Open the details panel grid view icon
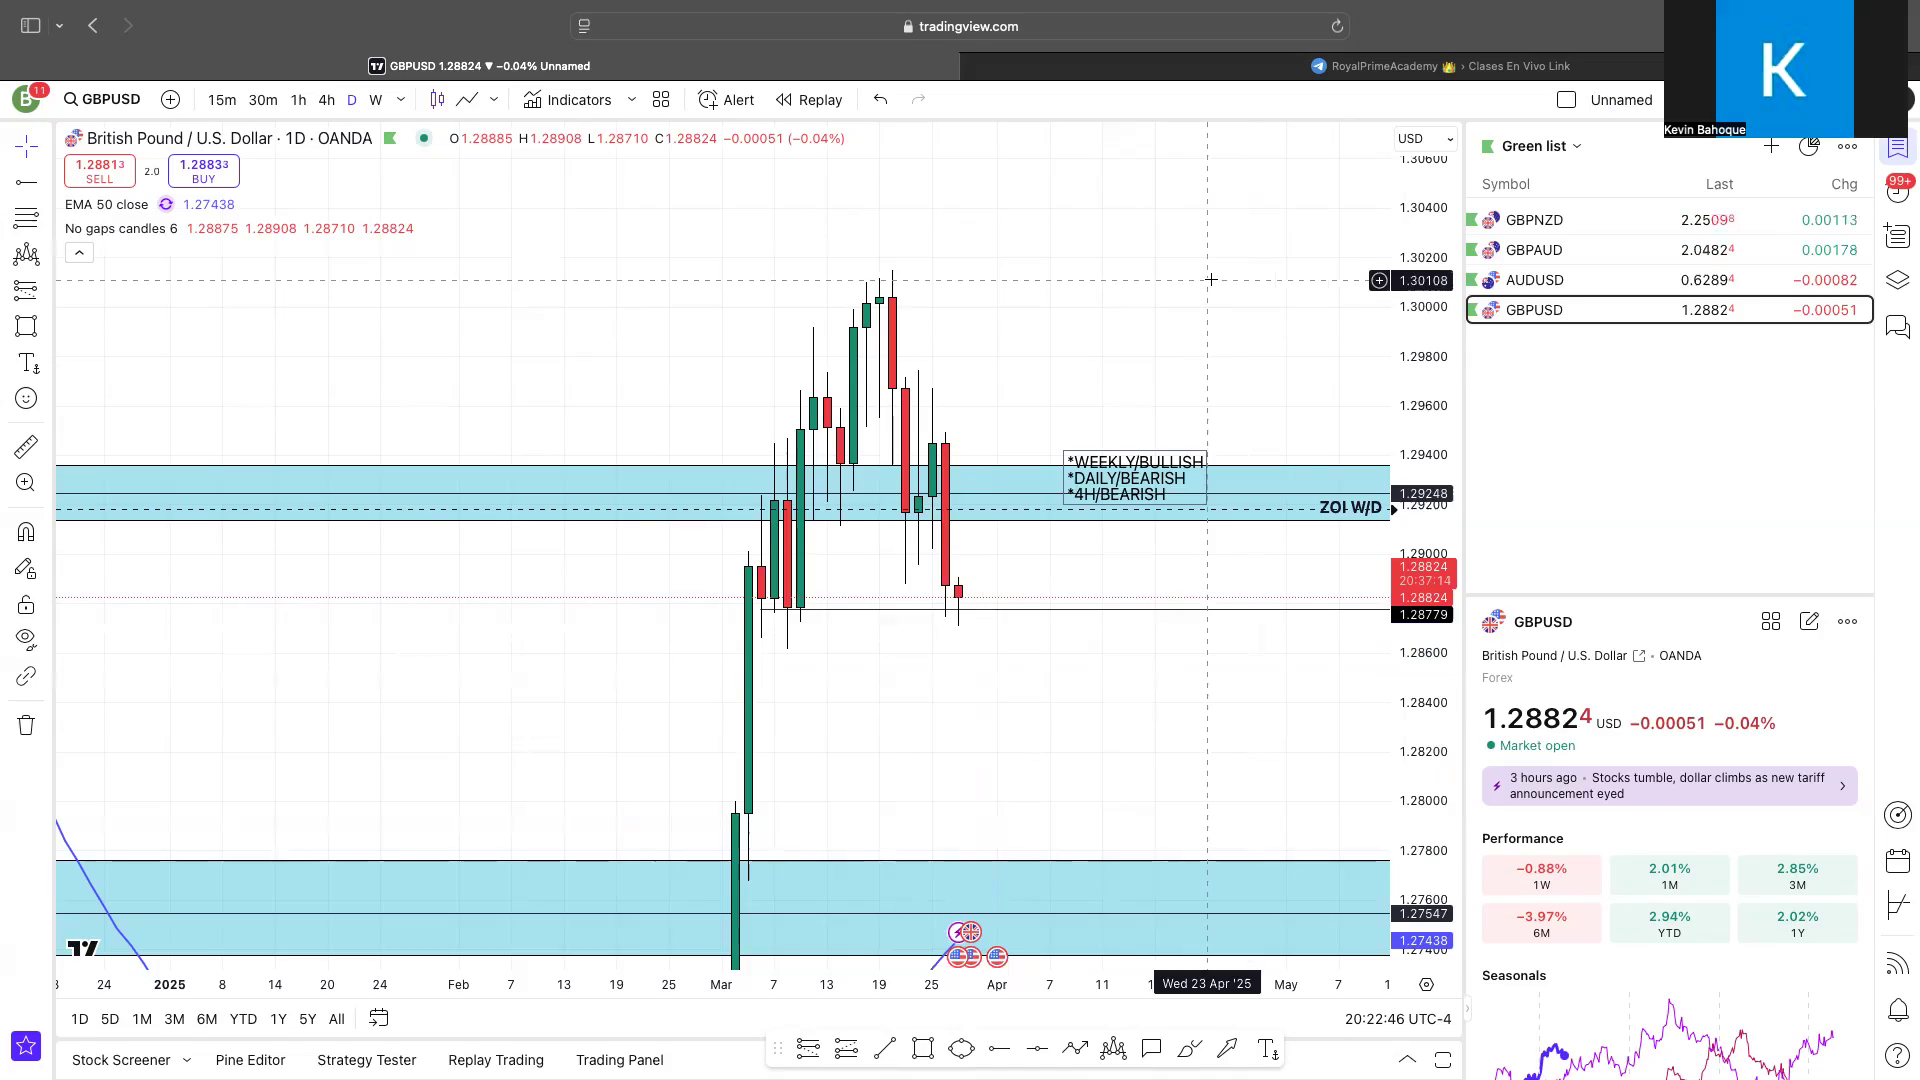1920x1080 pixels. click(1771, 622)
